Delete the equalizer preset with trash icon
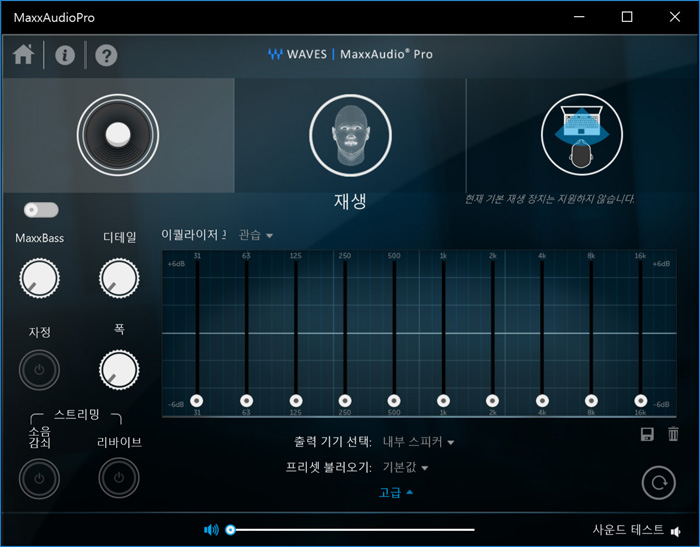The height and width of the screenshot is (547, 700). point(673,434)
